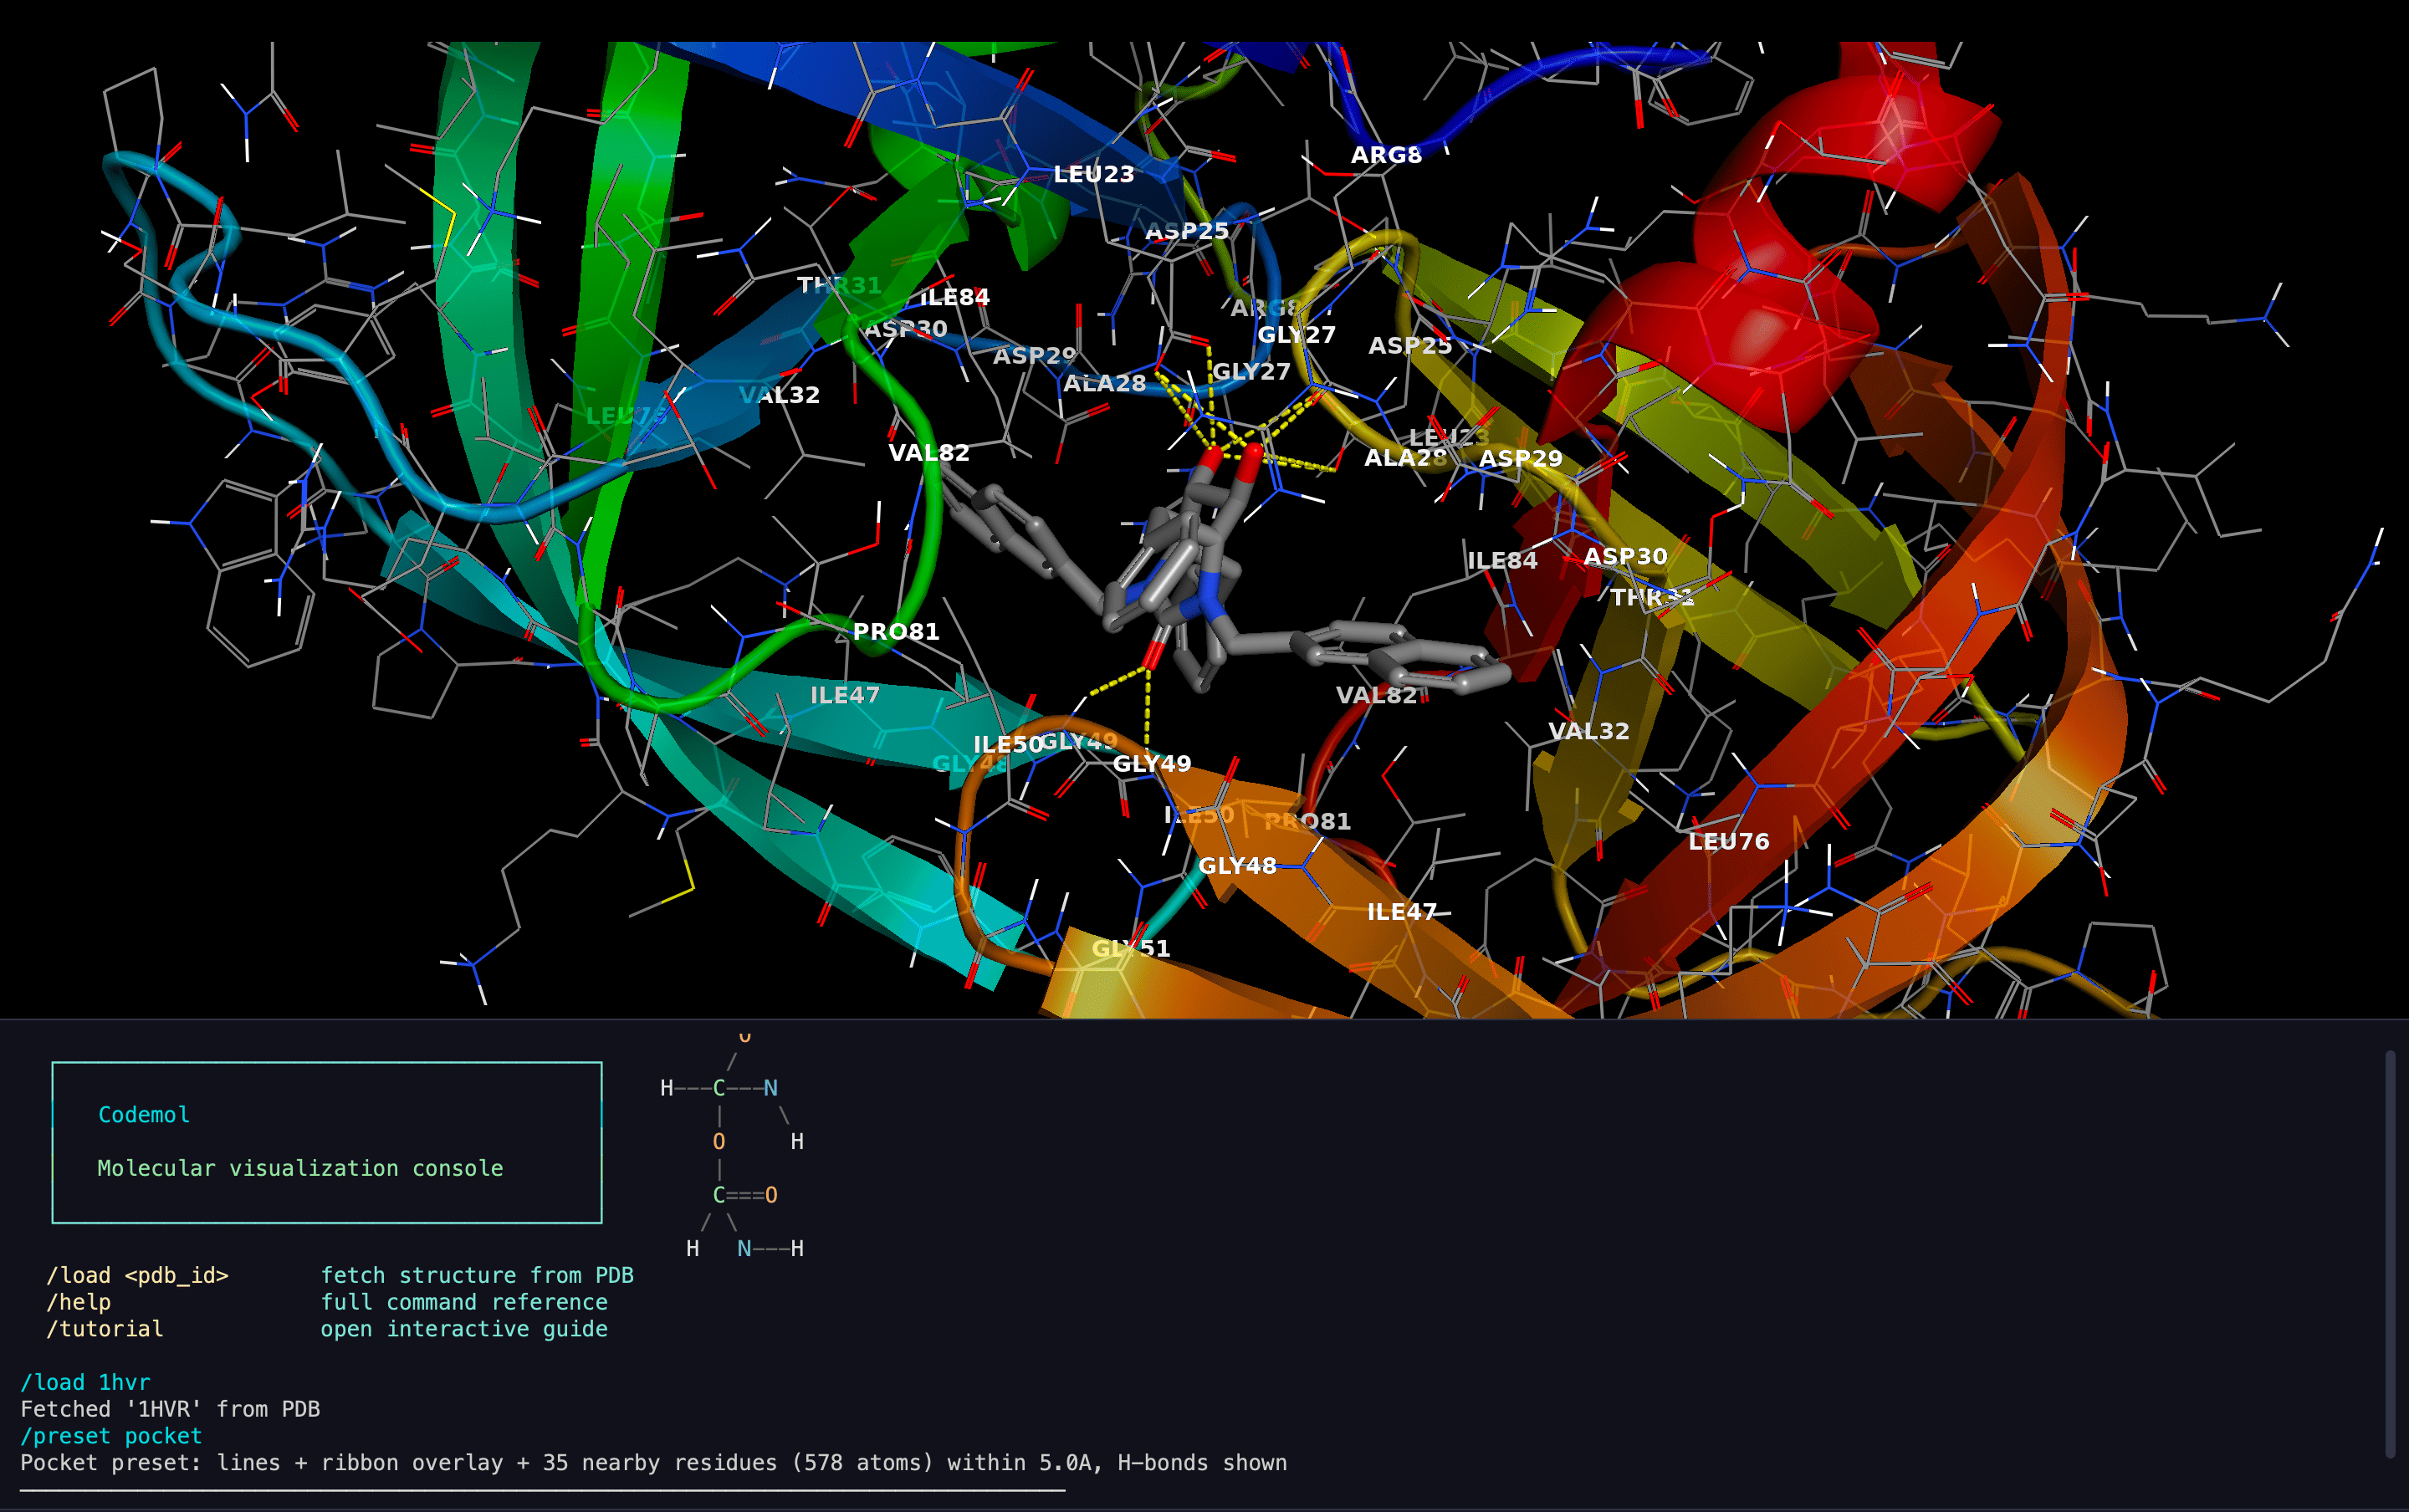This screenshot has height=1512, width=2409.
Task: Click 'open interactive guide' description text
Action: pos(464,1329)
